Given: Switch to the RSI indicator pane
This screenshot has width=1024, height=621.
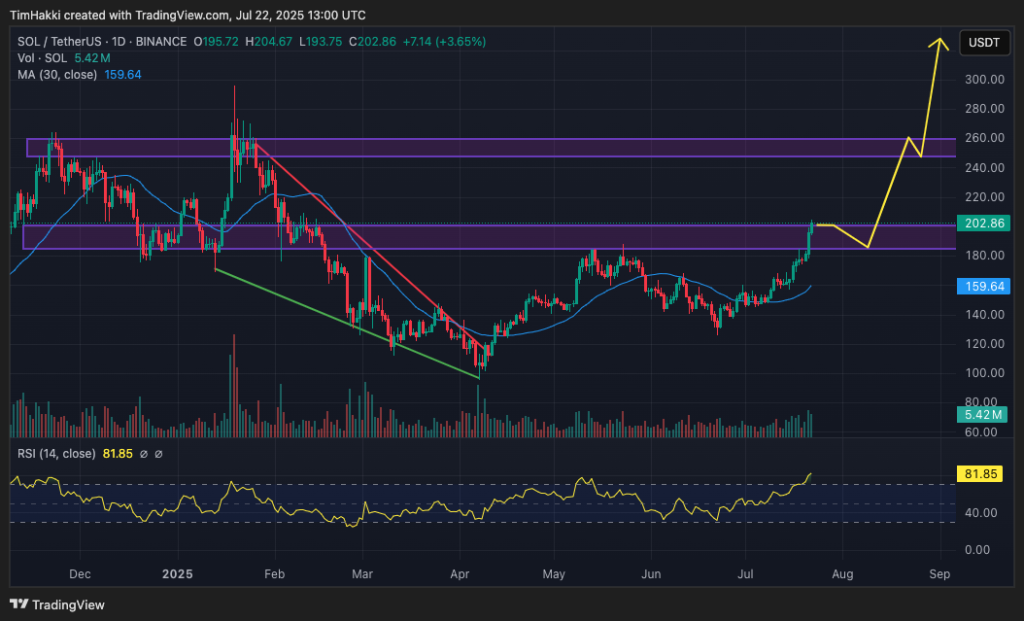Looking at the screenshot, I should [500, 505].
